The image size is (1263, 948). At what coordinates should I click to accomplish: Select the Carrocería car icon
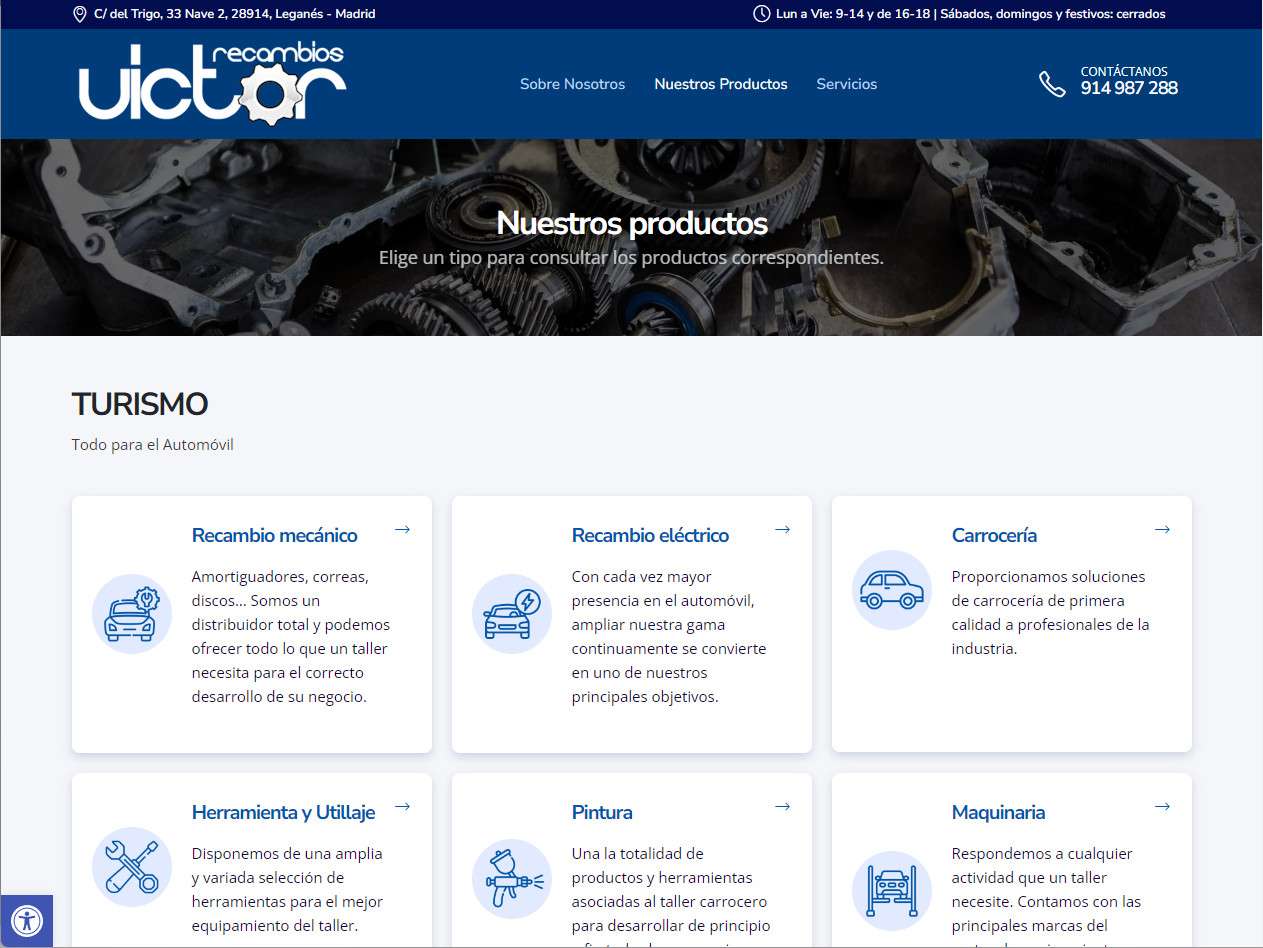(x=891, y=590)
